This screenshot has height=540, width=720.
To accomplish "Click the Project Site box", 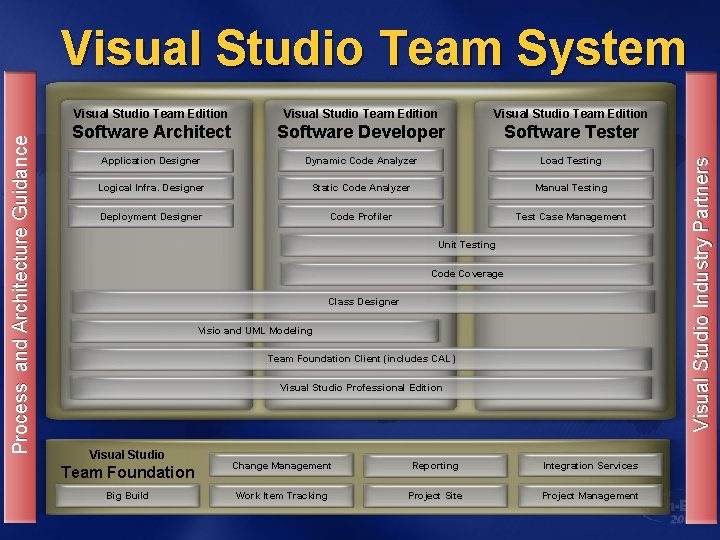I will coord(435,495).
